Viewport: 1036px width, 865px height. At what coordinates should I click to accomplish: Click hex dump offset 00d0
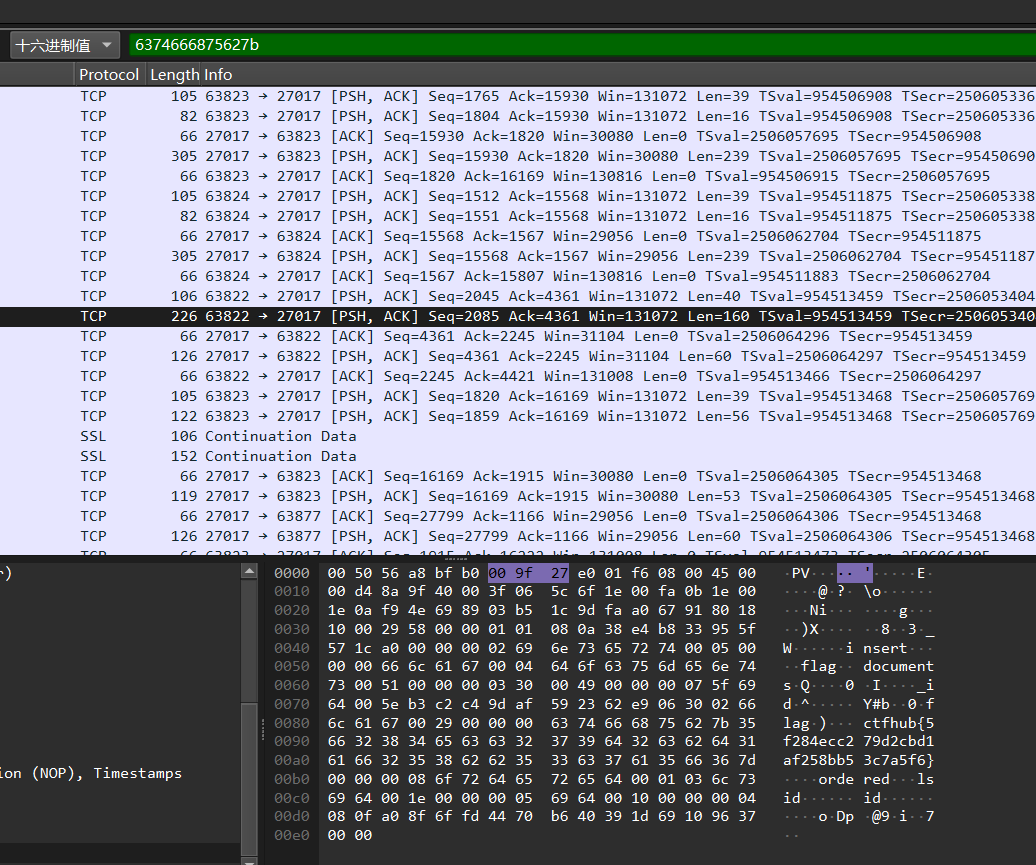291,817
